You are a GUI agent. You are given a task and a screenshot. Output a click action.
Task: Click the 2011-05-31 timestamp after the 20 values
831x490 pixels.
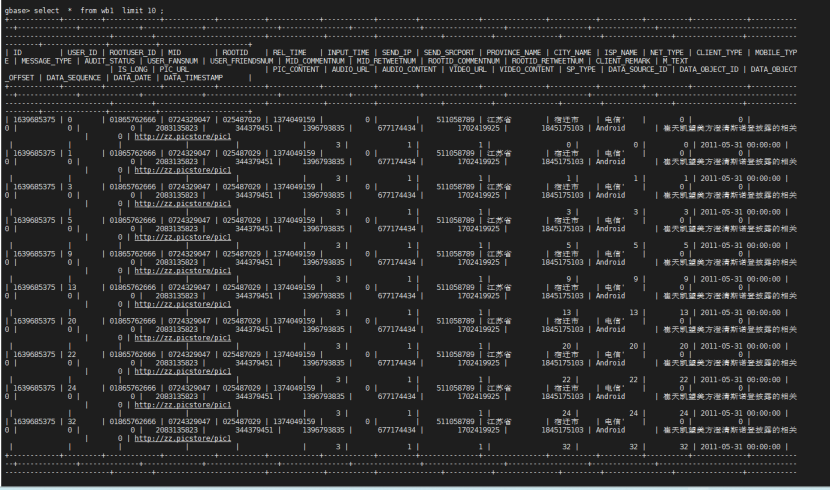740,346
